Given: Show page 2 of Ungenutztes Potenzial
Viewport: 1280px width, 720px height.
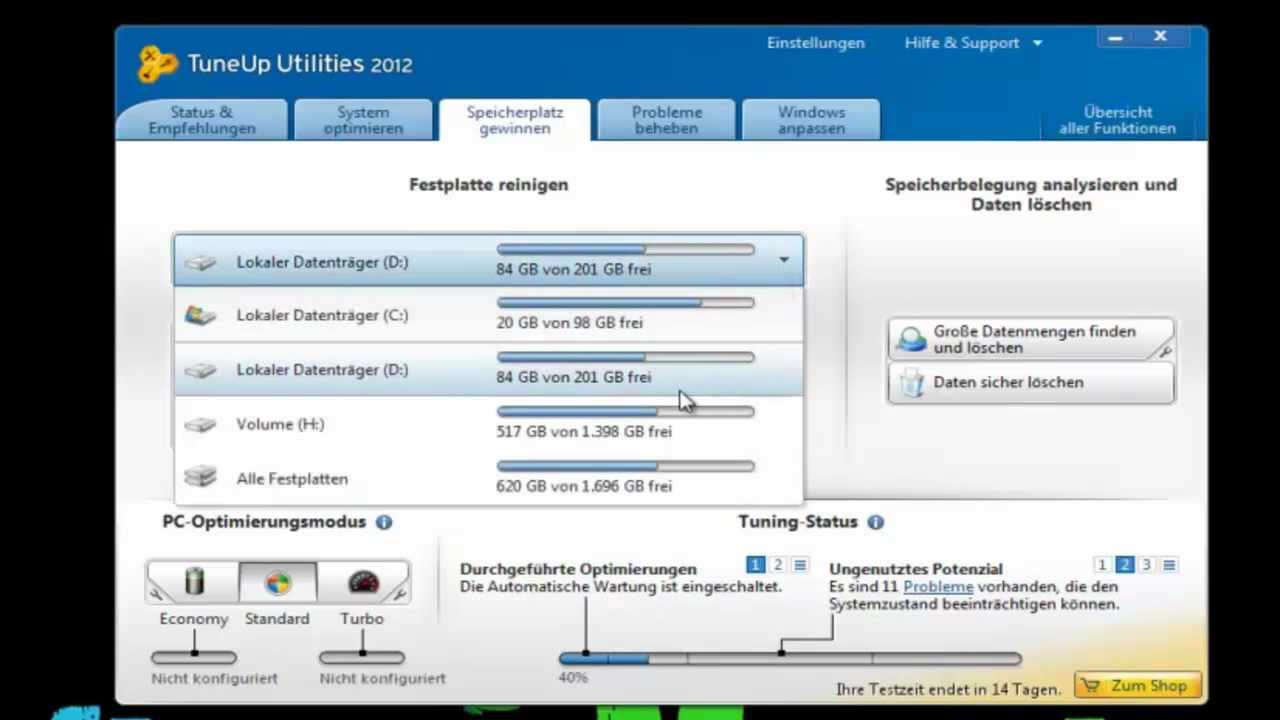Looking at the screenshot, I should point(1125,565).
